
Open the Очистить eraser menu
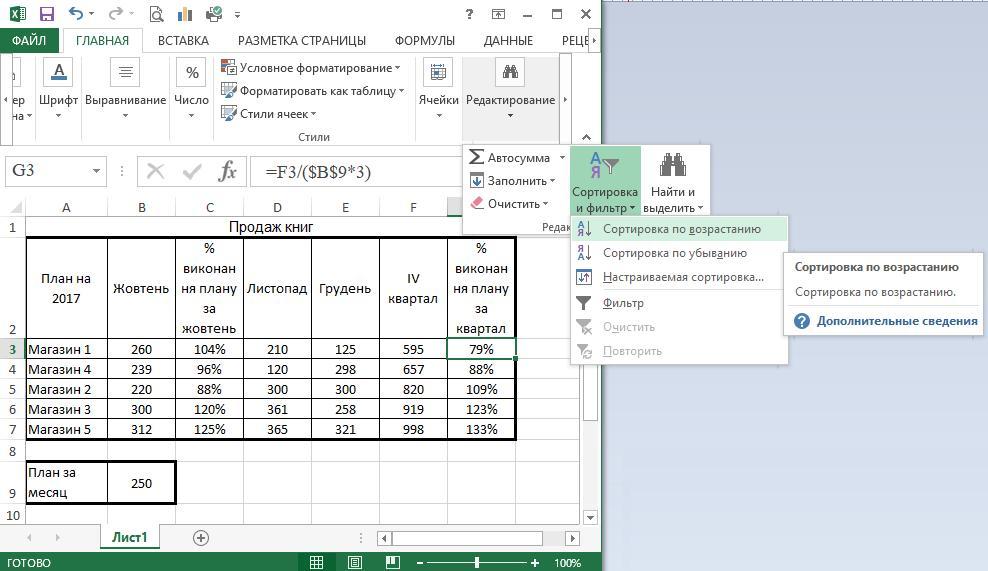[509, 204]
